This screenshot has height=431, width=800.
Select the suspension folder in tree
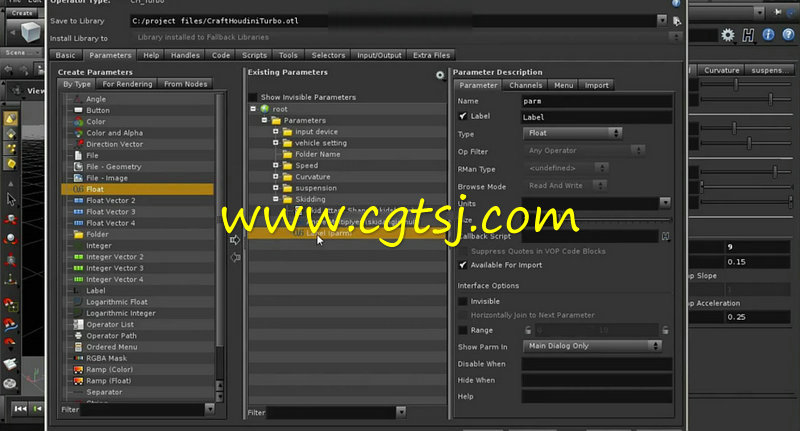[x=316, y=188]
